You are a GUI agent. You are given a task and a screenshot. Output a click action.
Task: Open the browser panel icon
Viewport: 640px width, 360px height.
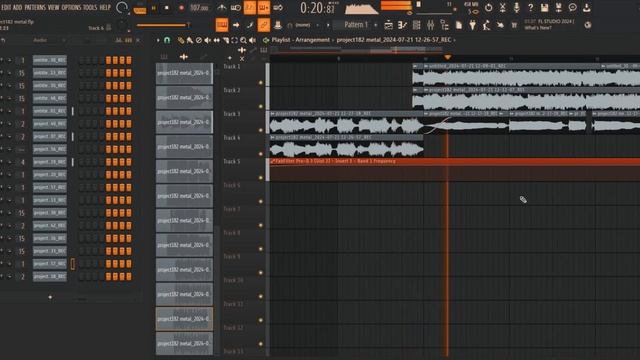click(x=444, y=25)
